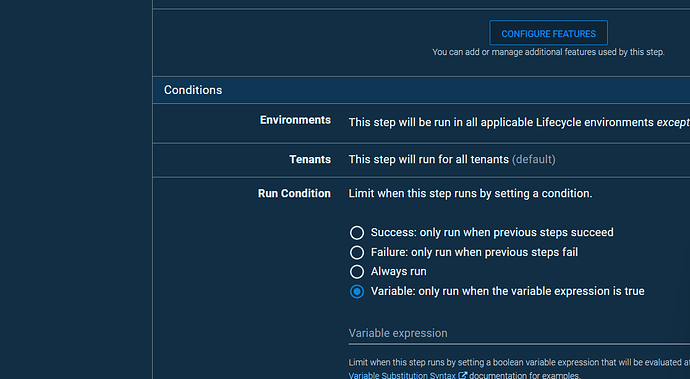Click the Configure Features button
The height and width of the screenshot is (379, 690).
548,33
